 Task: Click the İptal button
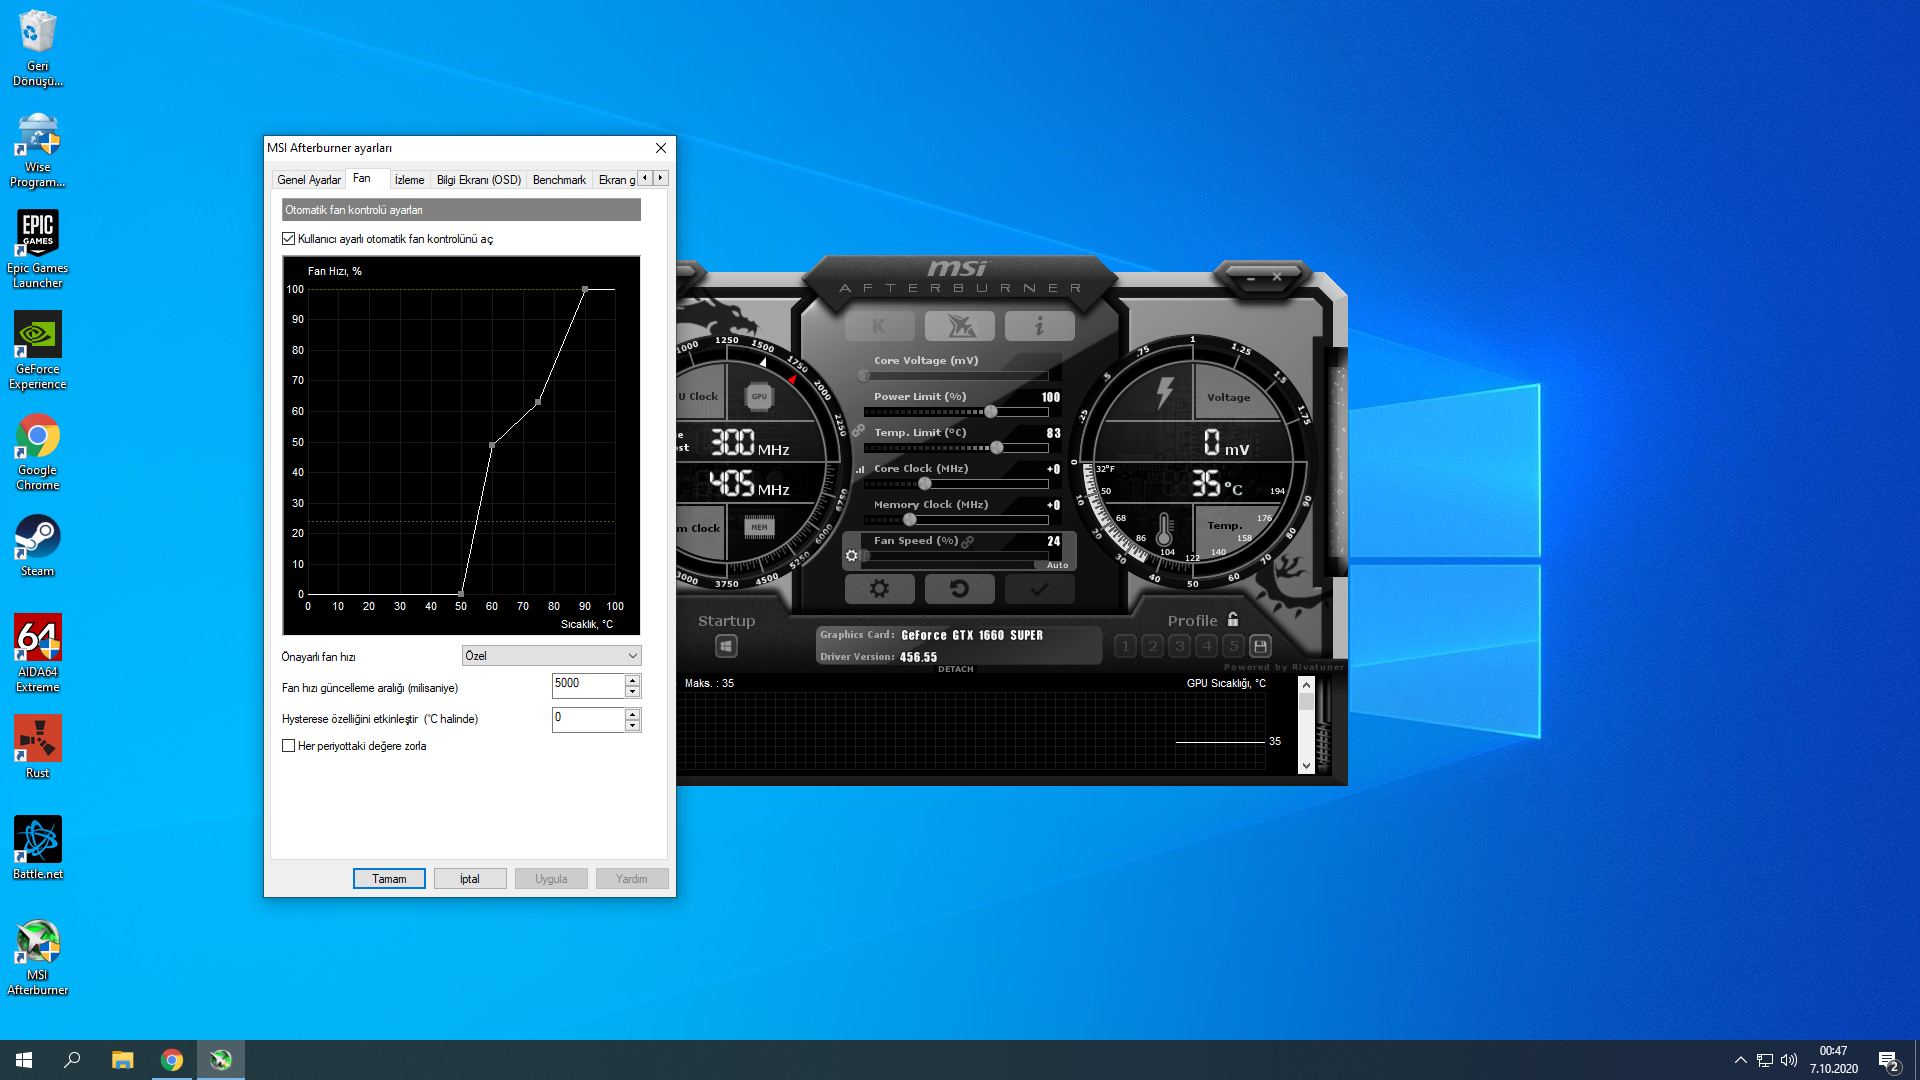[x=470, y=879]
